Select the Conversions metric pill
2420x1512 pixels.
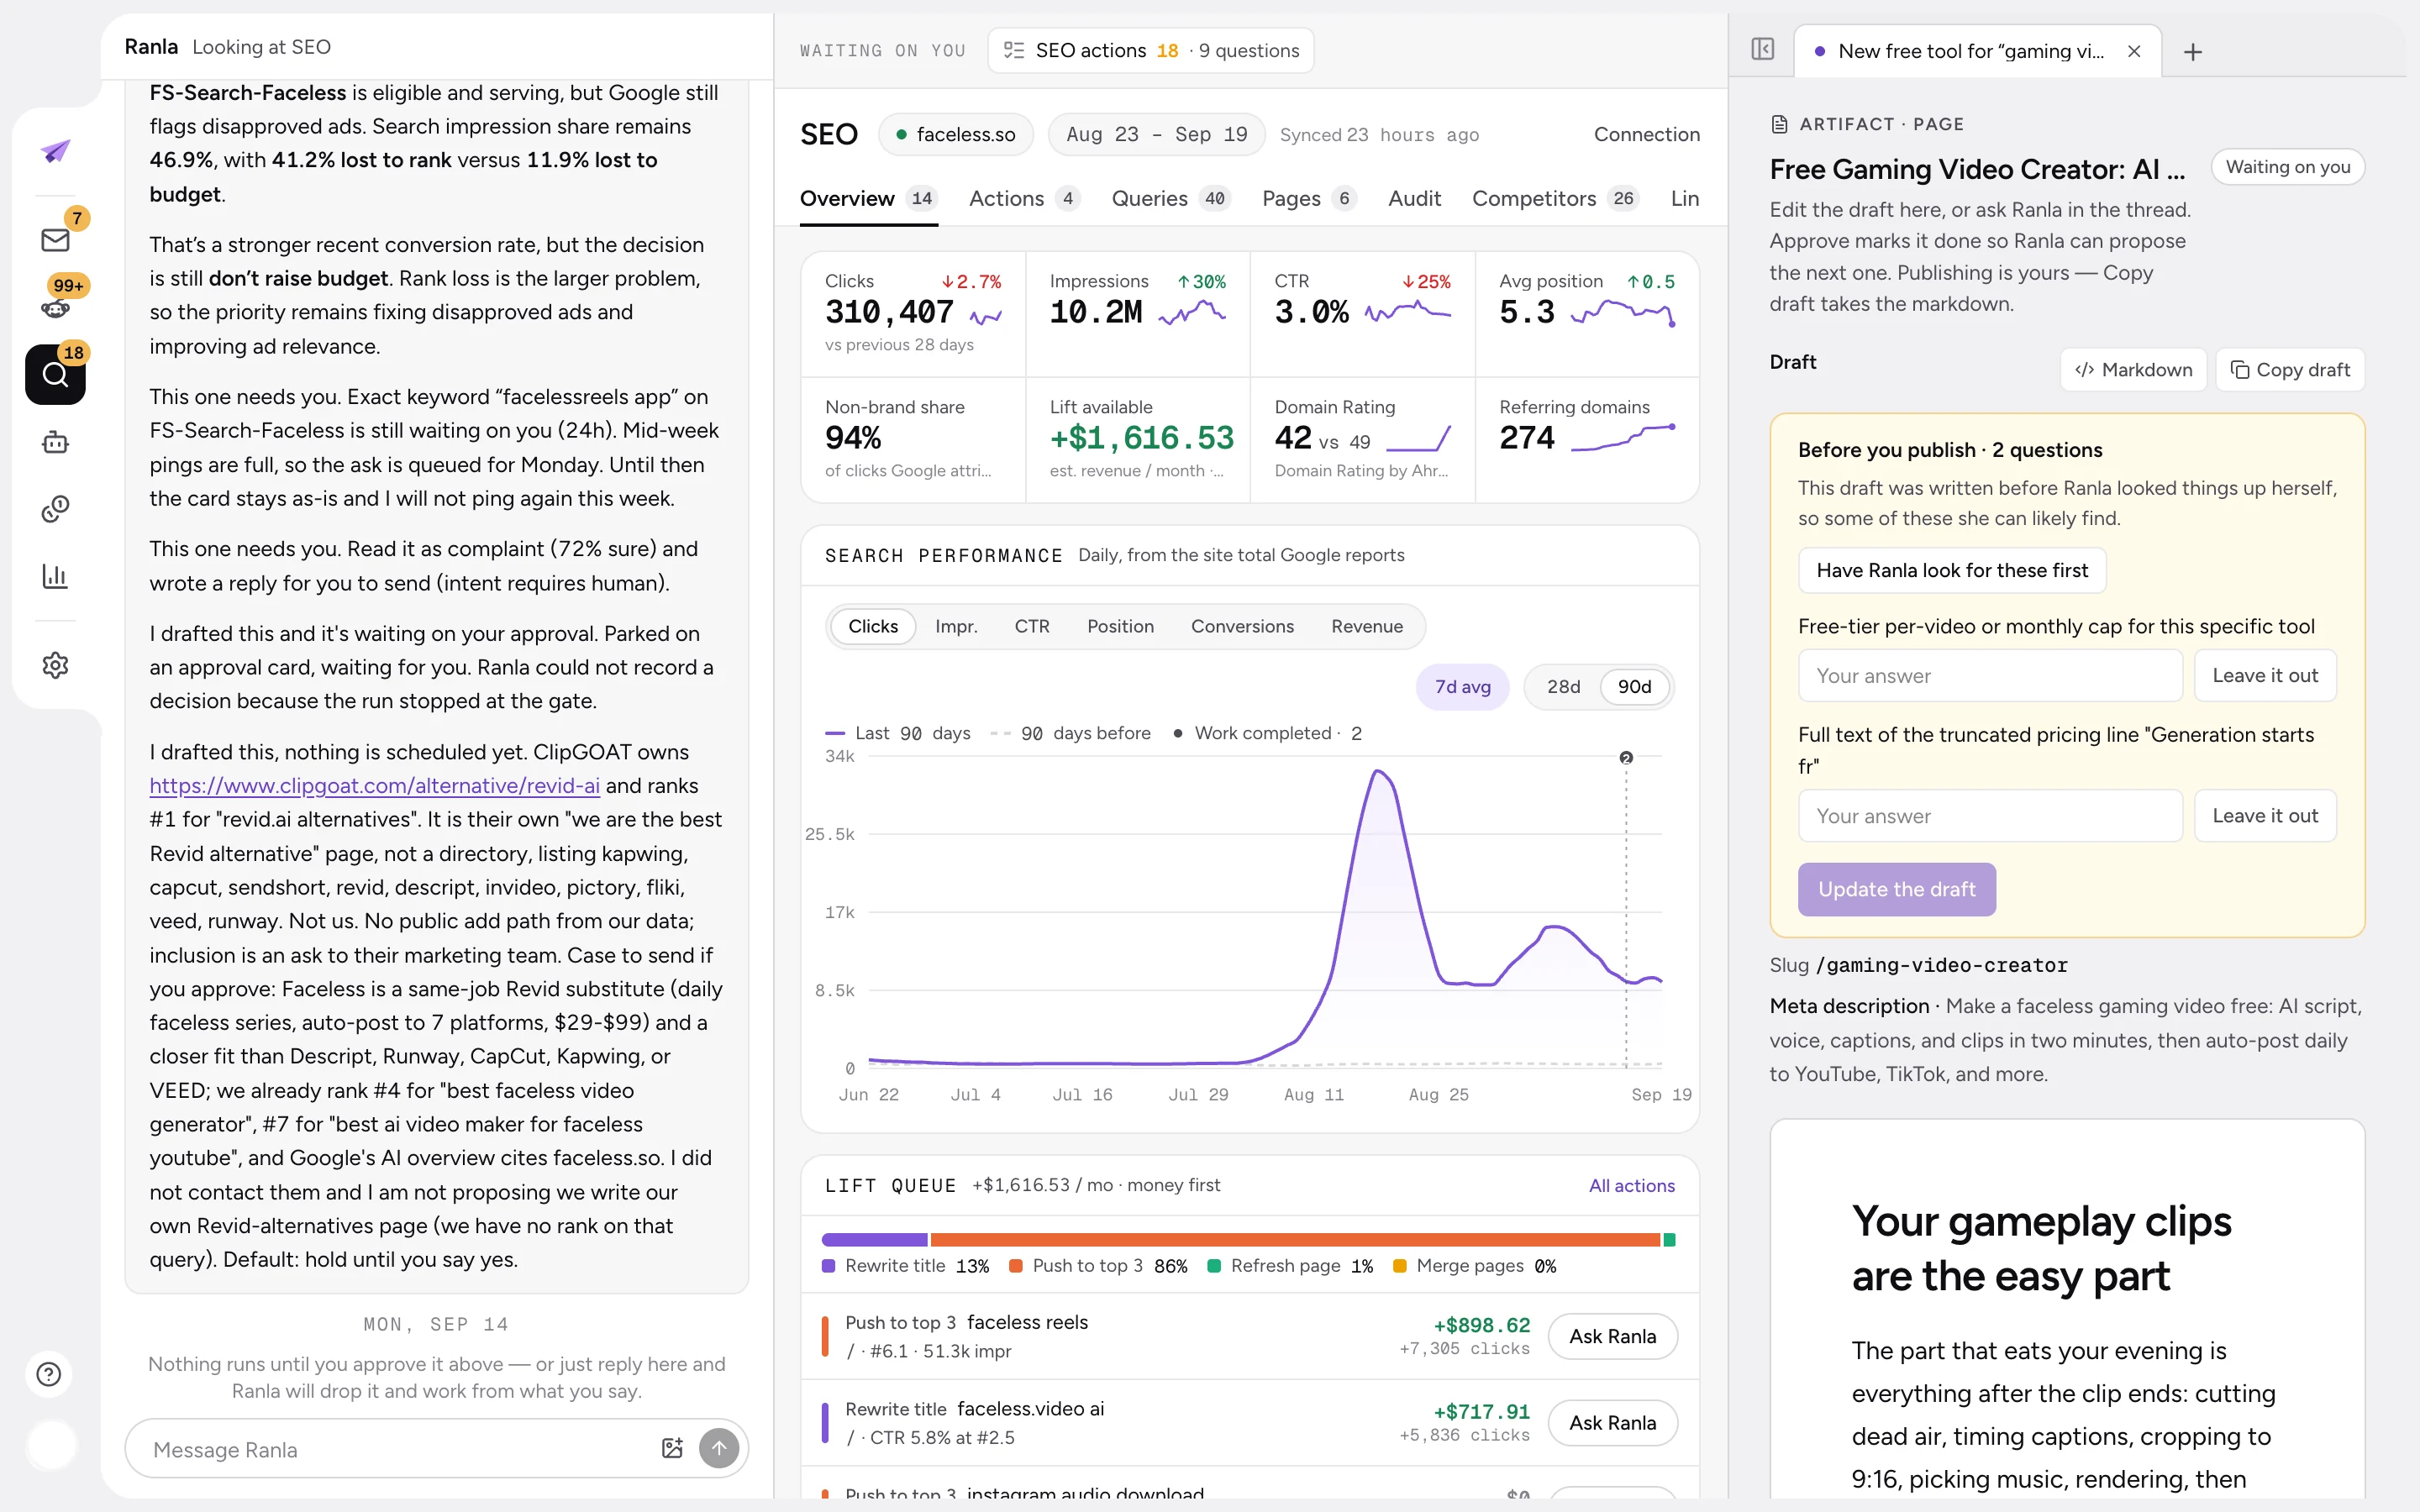[x=1242, y=626]
